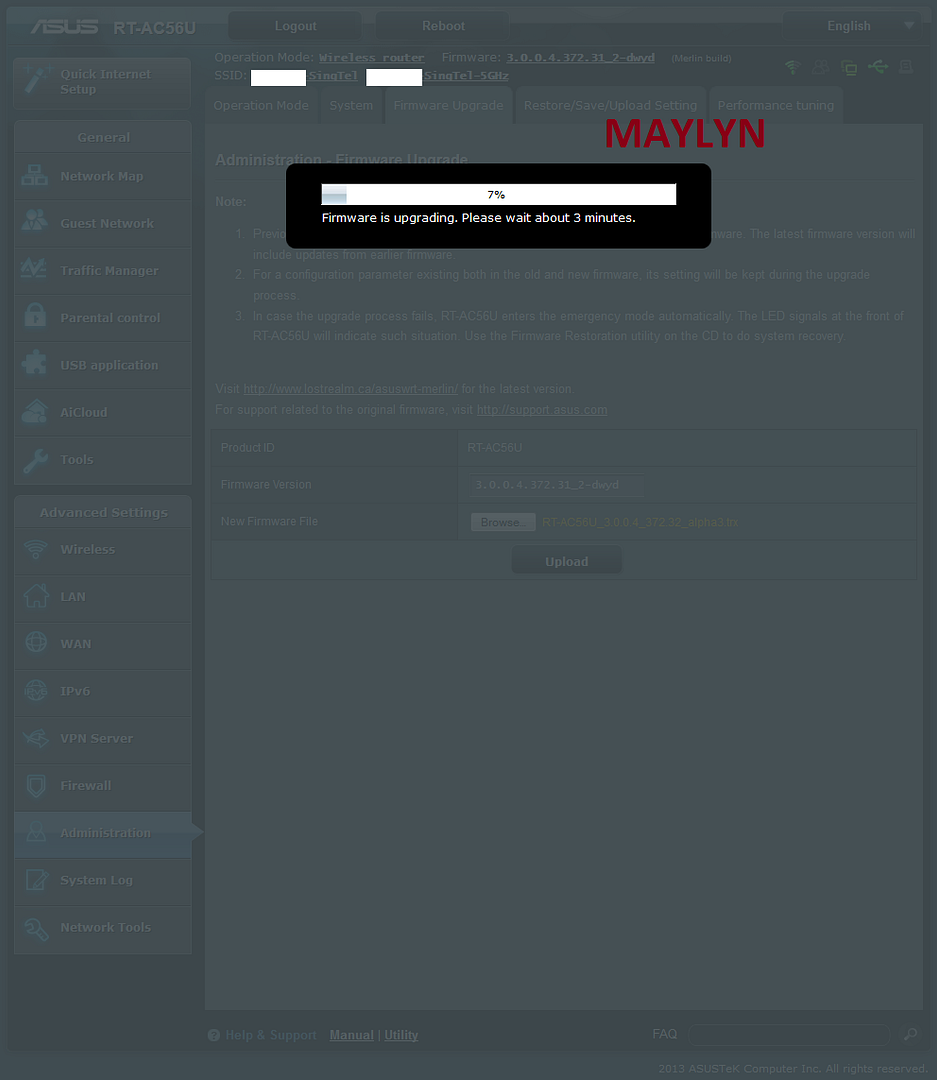Viewport: 937px width, 1080px height.
Task: Open the support.asus.com link
Action: (x=541, y=410)
